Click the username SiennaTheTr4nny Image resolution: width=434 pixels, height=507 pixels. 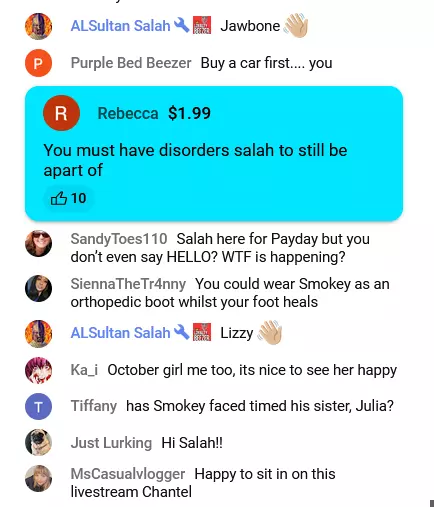point(128,284)
